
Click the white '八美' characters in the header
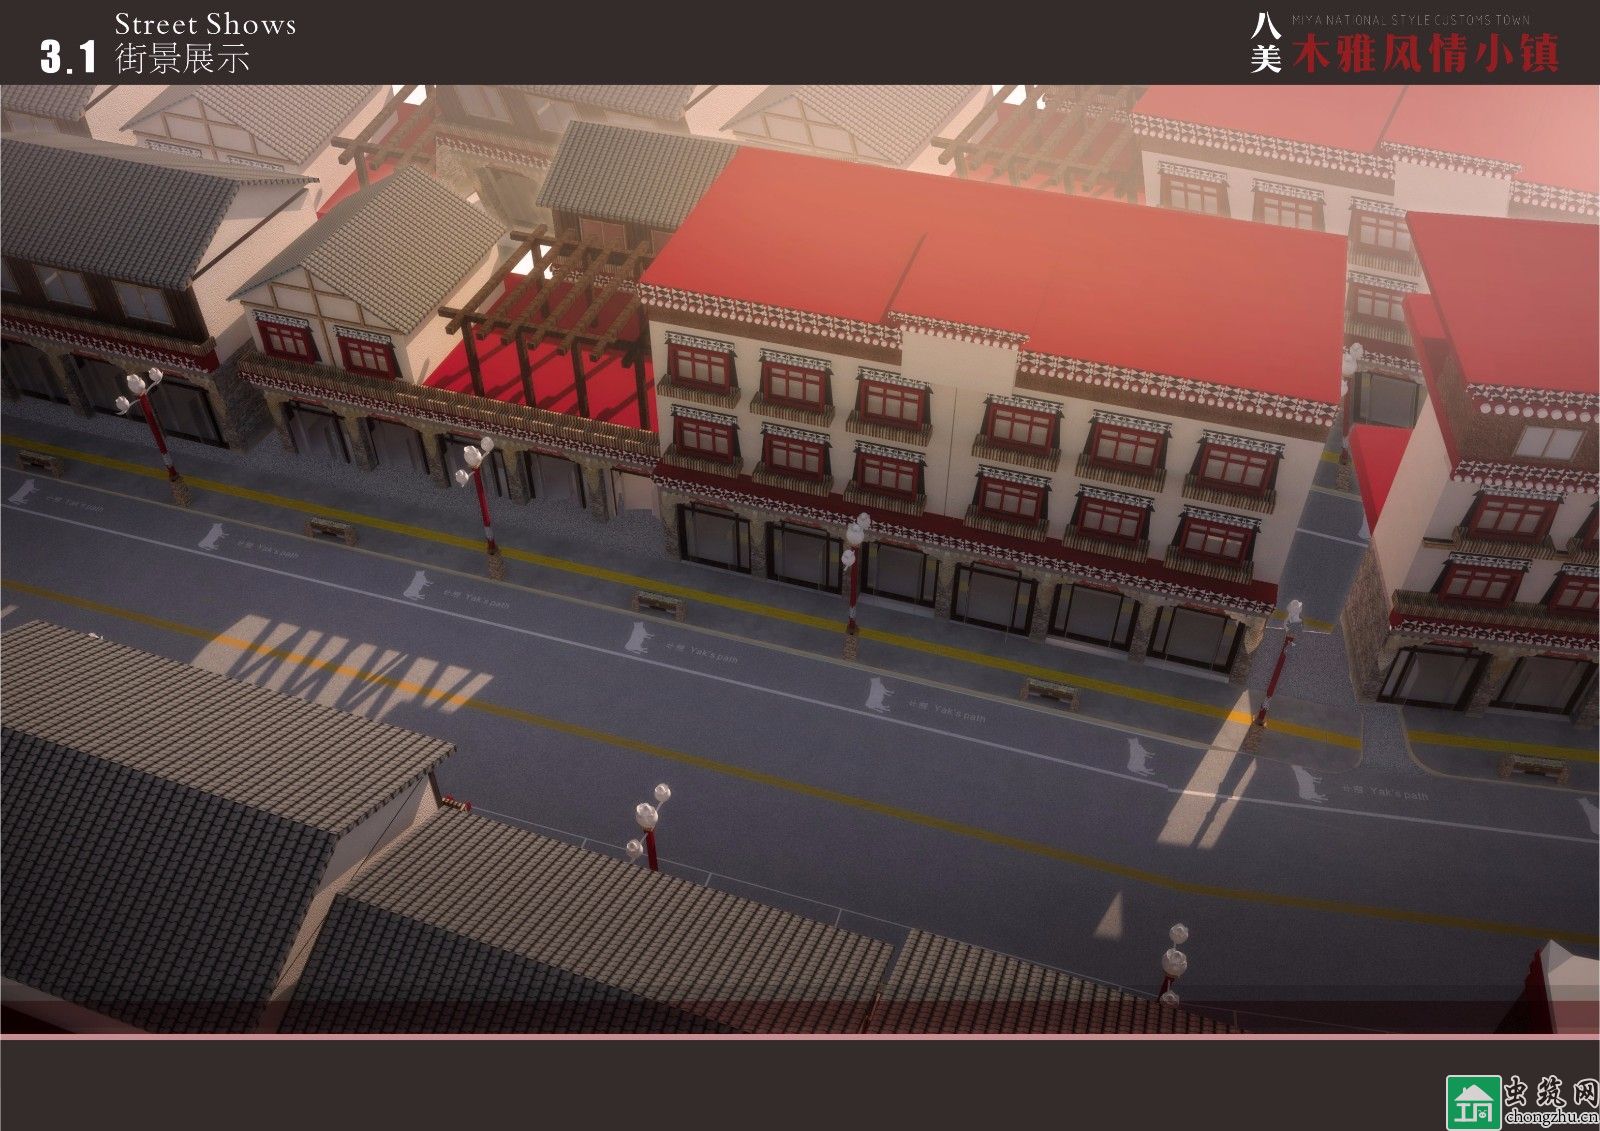point(1265,43)
